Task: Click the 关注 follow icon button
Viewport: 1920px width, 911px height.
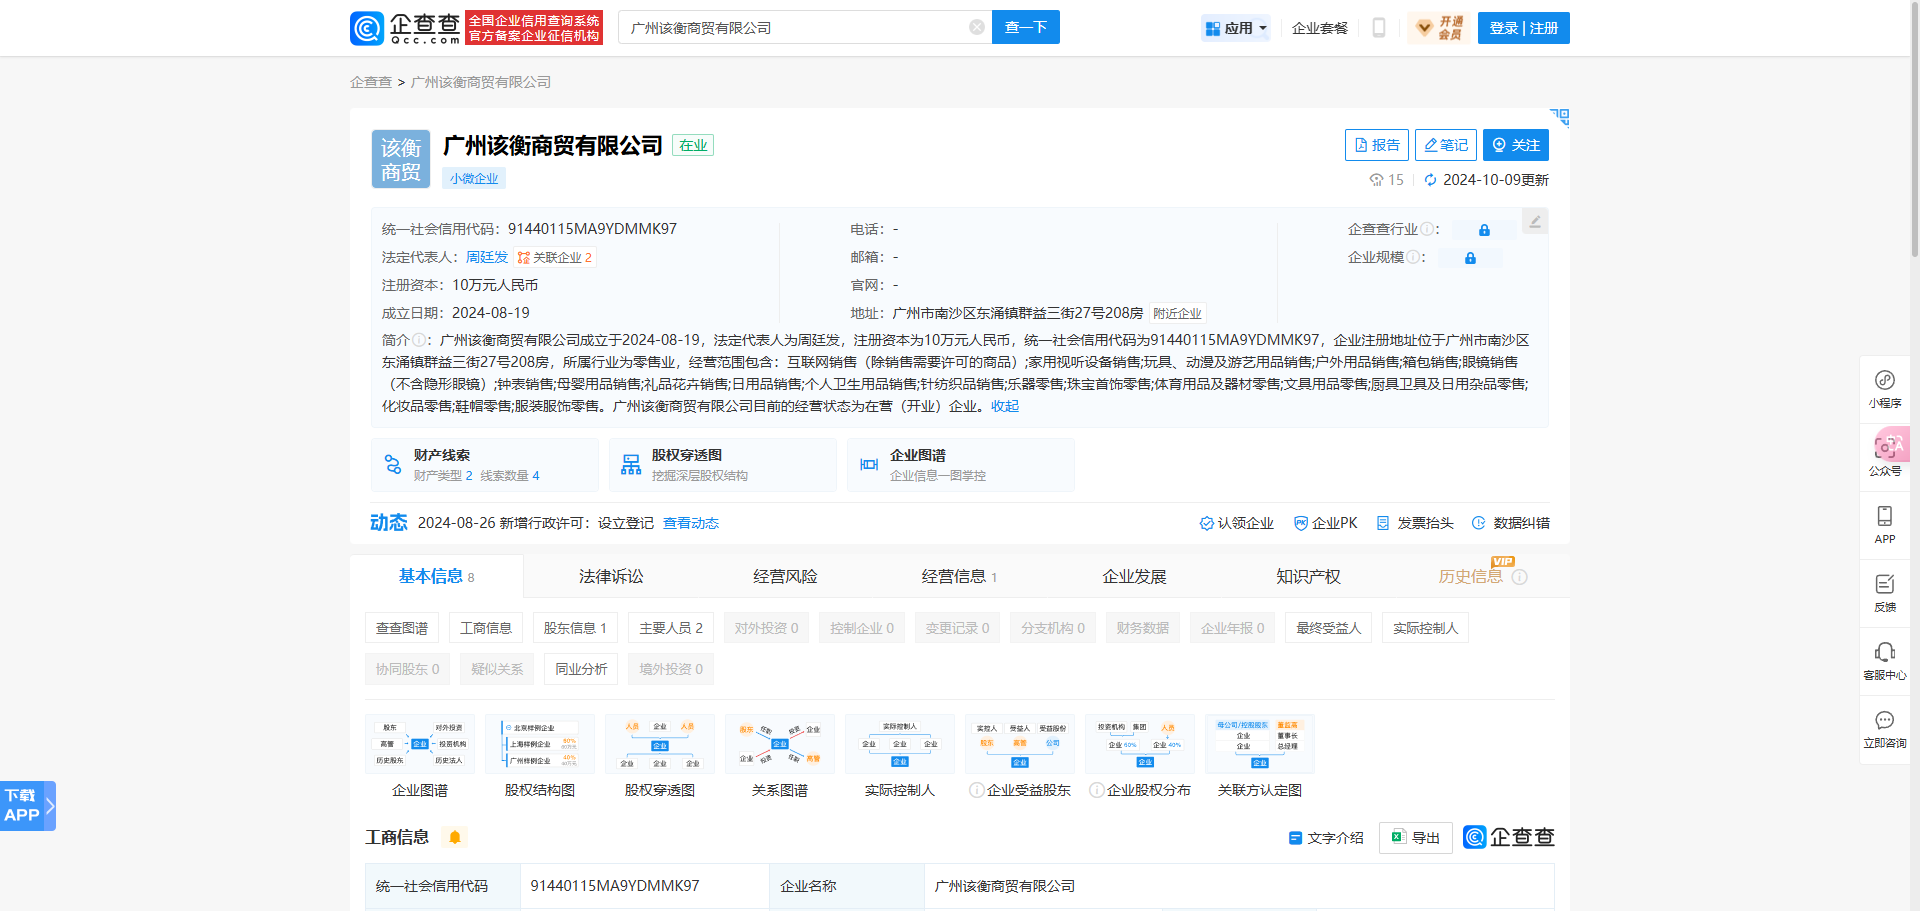Action: 1515,144
